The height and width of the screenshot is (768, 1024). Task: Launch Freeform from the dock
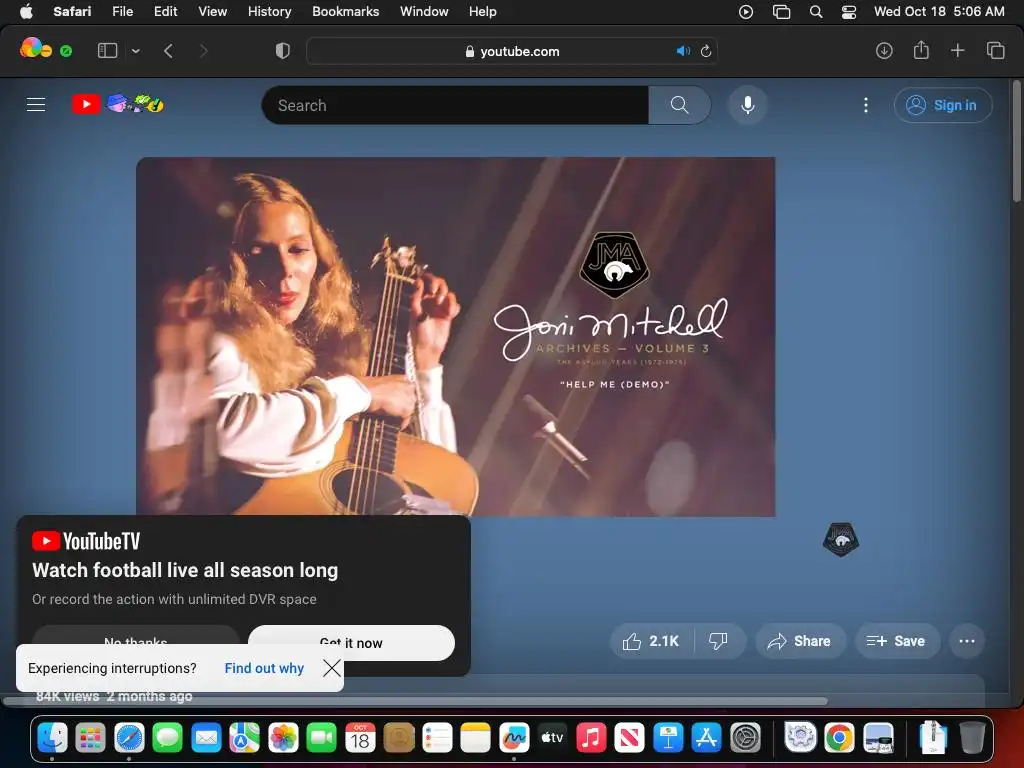tap(514, 738)
